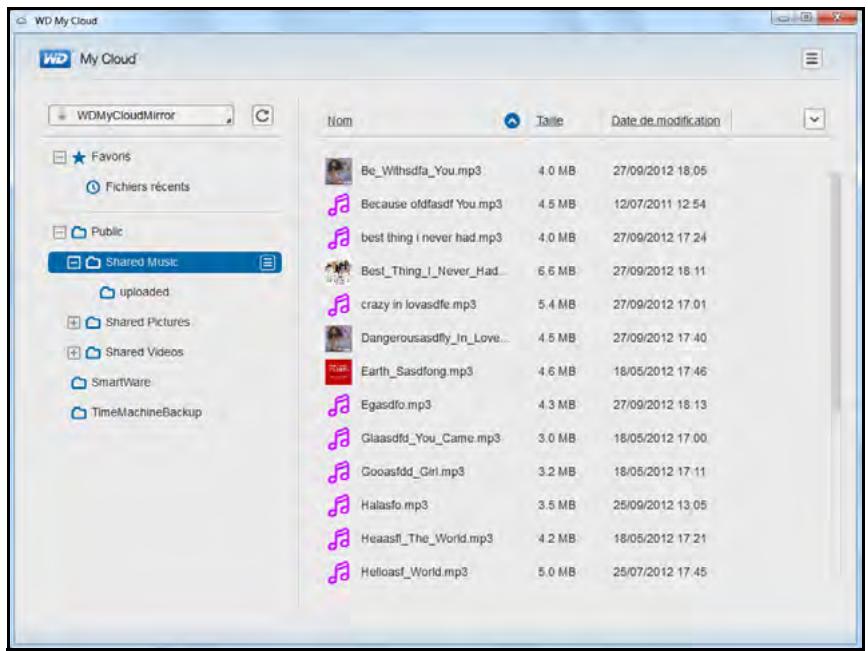Select the Favoris star icon
Screen dimensions: 868x651
(x=79, y=157)
